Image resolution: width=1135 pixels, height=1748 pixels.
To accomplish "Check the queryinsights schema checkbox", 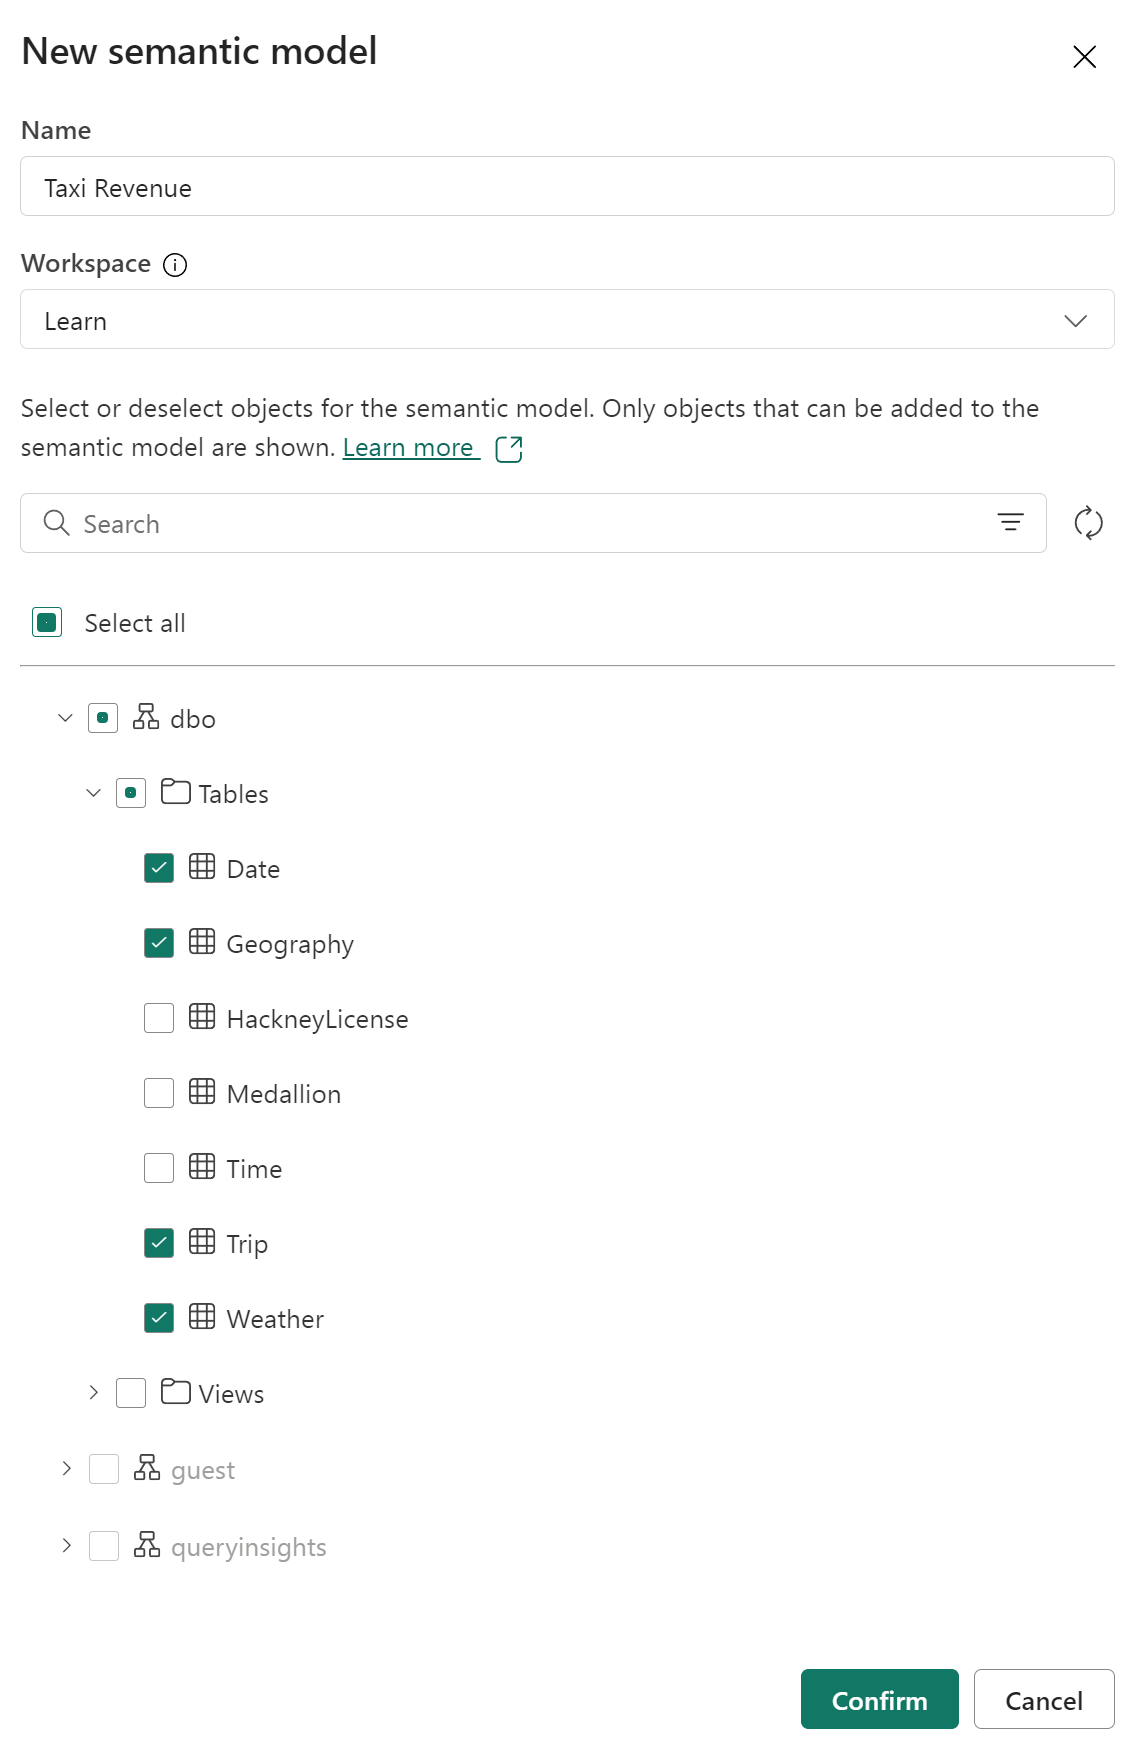I will 104,1546.
